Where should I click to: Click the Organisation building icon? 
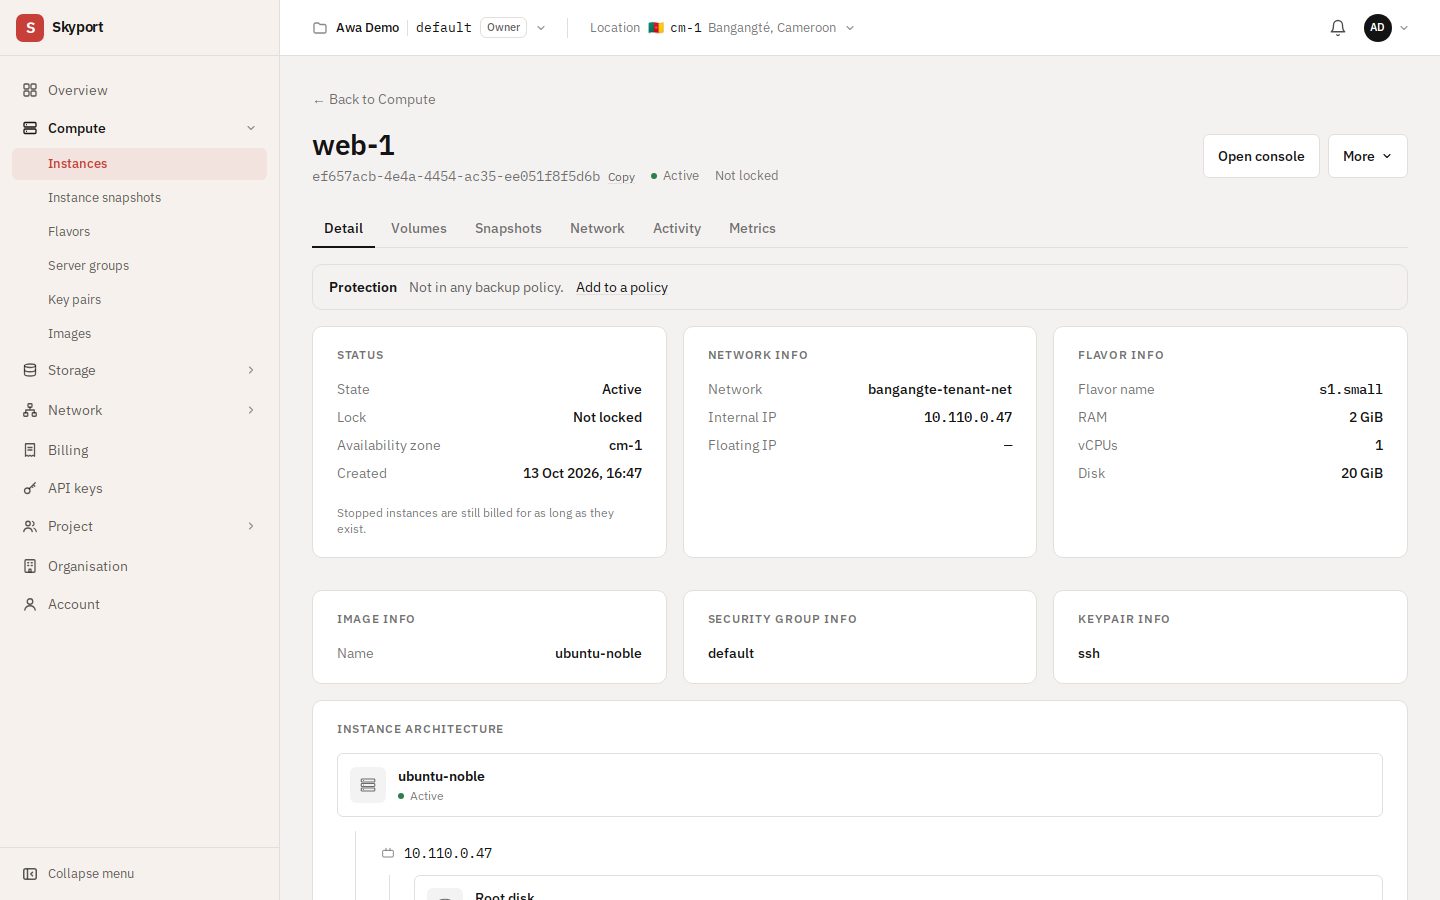click(30, 566)
